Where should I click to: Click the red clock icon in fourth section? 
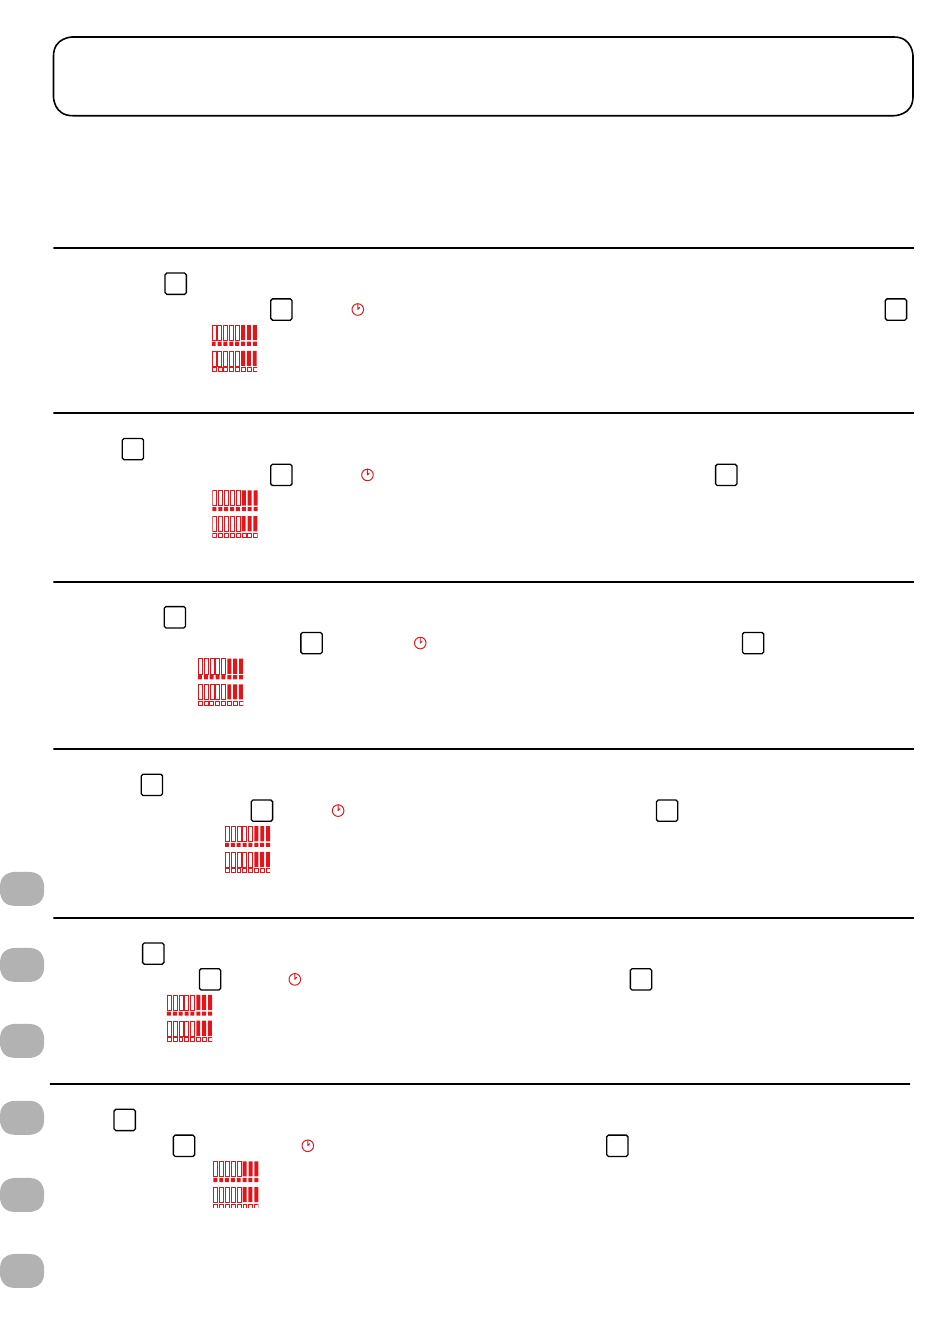point(338,811)
